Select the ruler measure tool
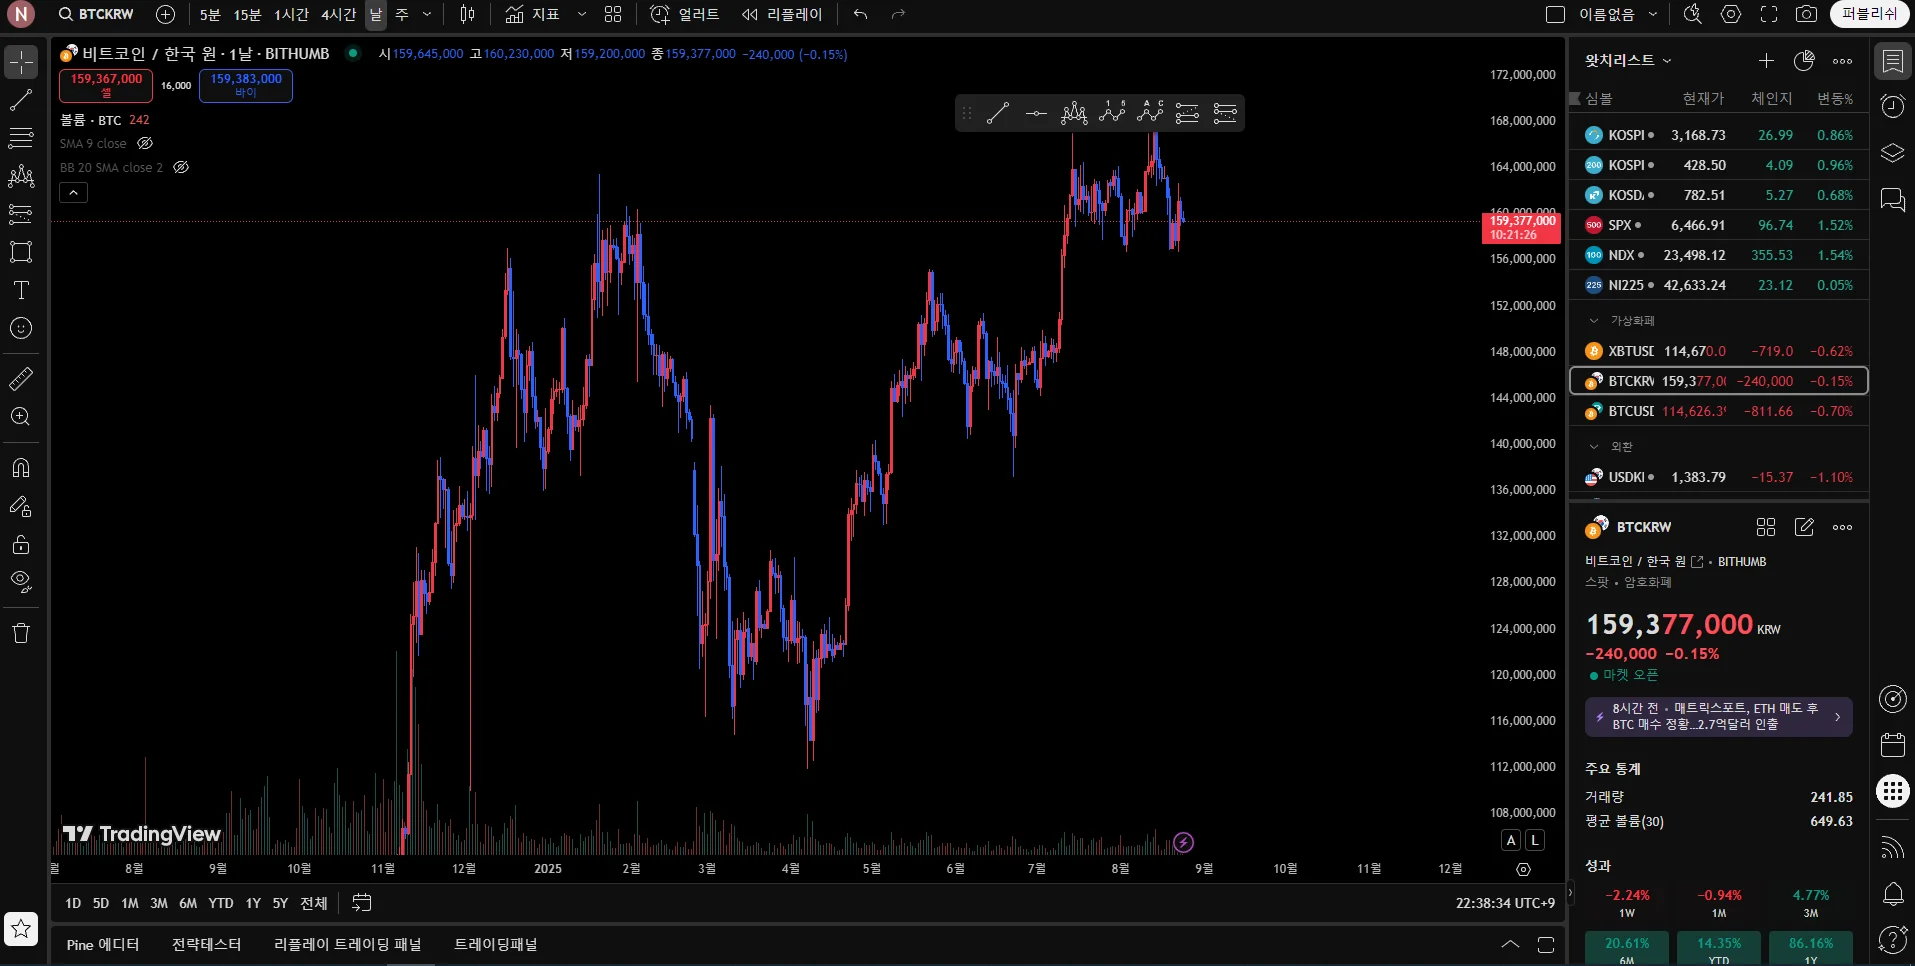 click(21, 379)
